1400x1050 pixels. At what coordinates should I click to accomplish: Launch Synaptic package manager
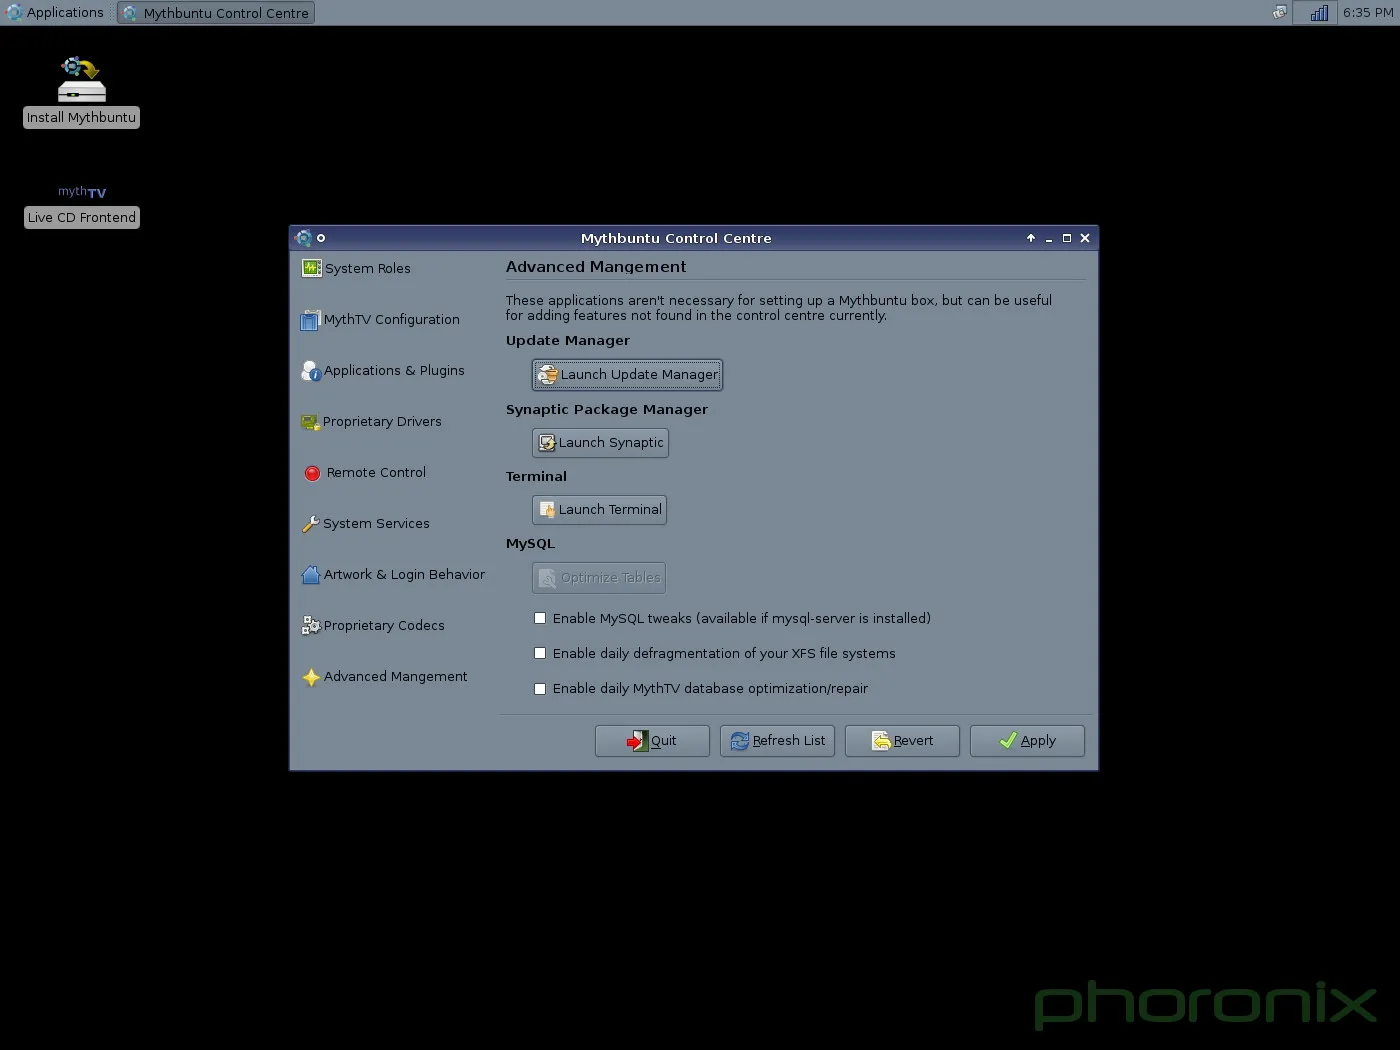coord(600,443)
